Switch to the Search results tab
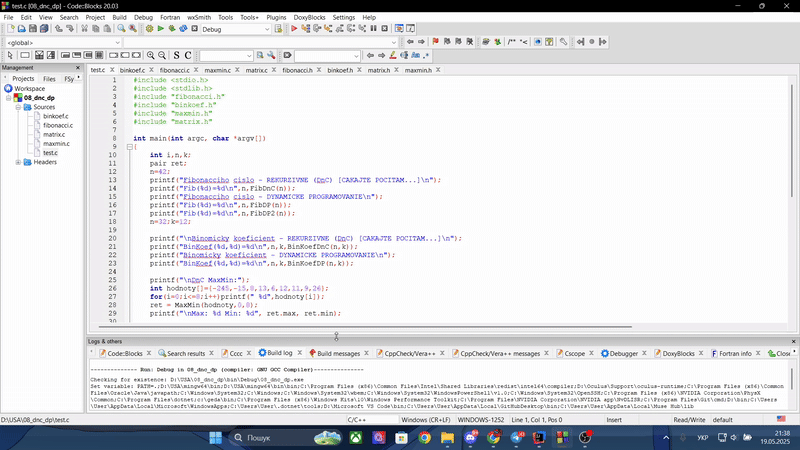Viewport: 800px width, 450px height. tap(186, 353)
